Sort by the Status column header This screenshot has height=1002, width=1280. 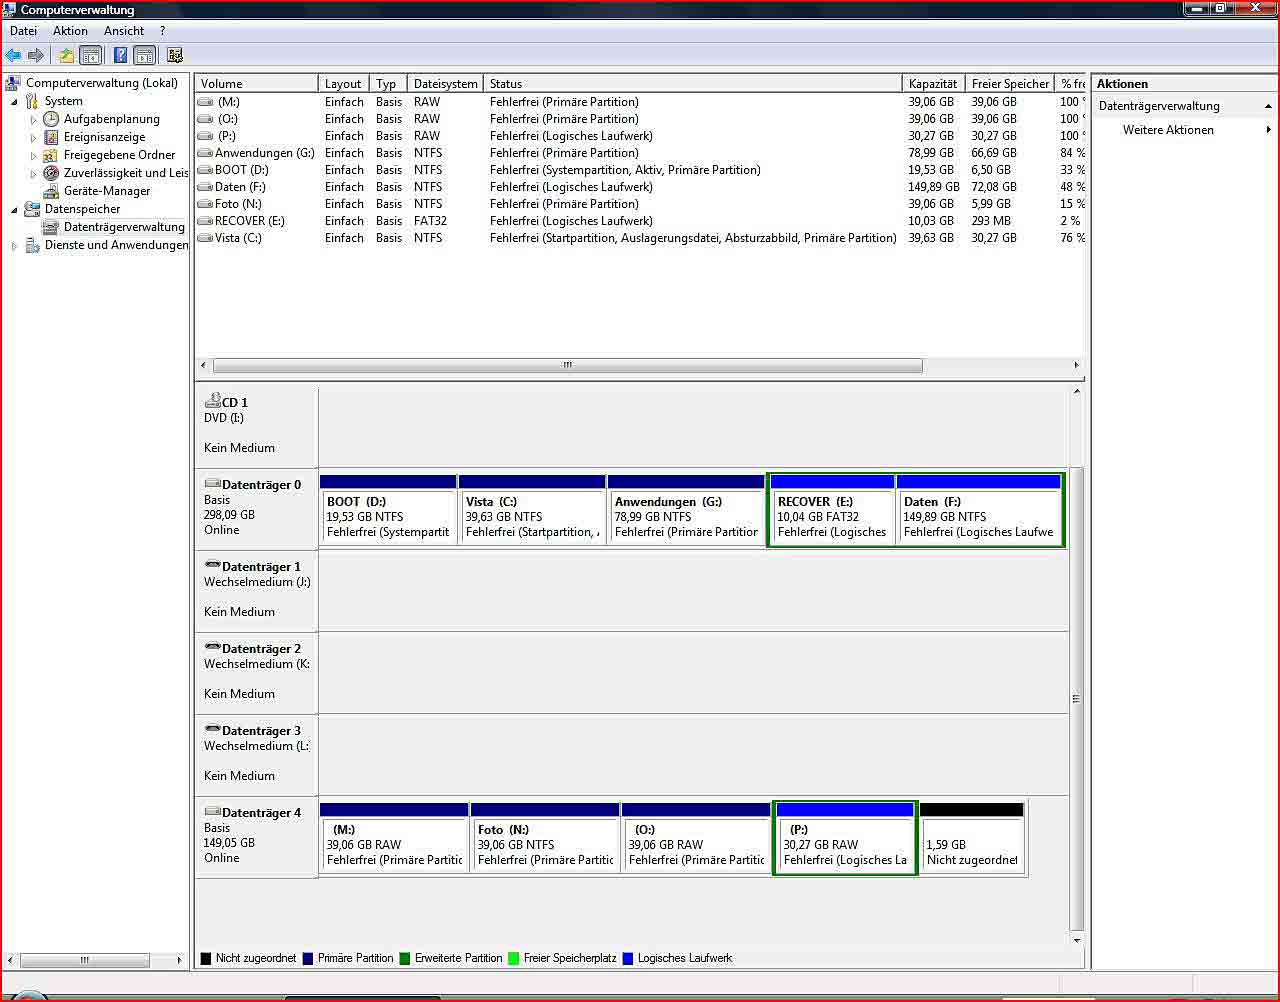(x=692, y=84)
